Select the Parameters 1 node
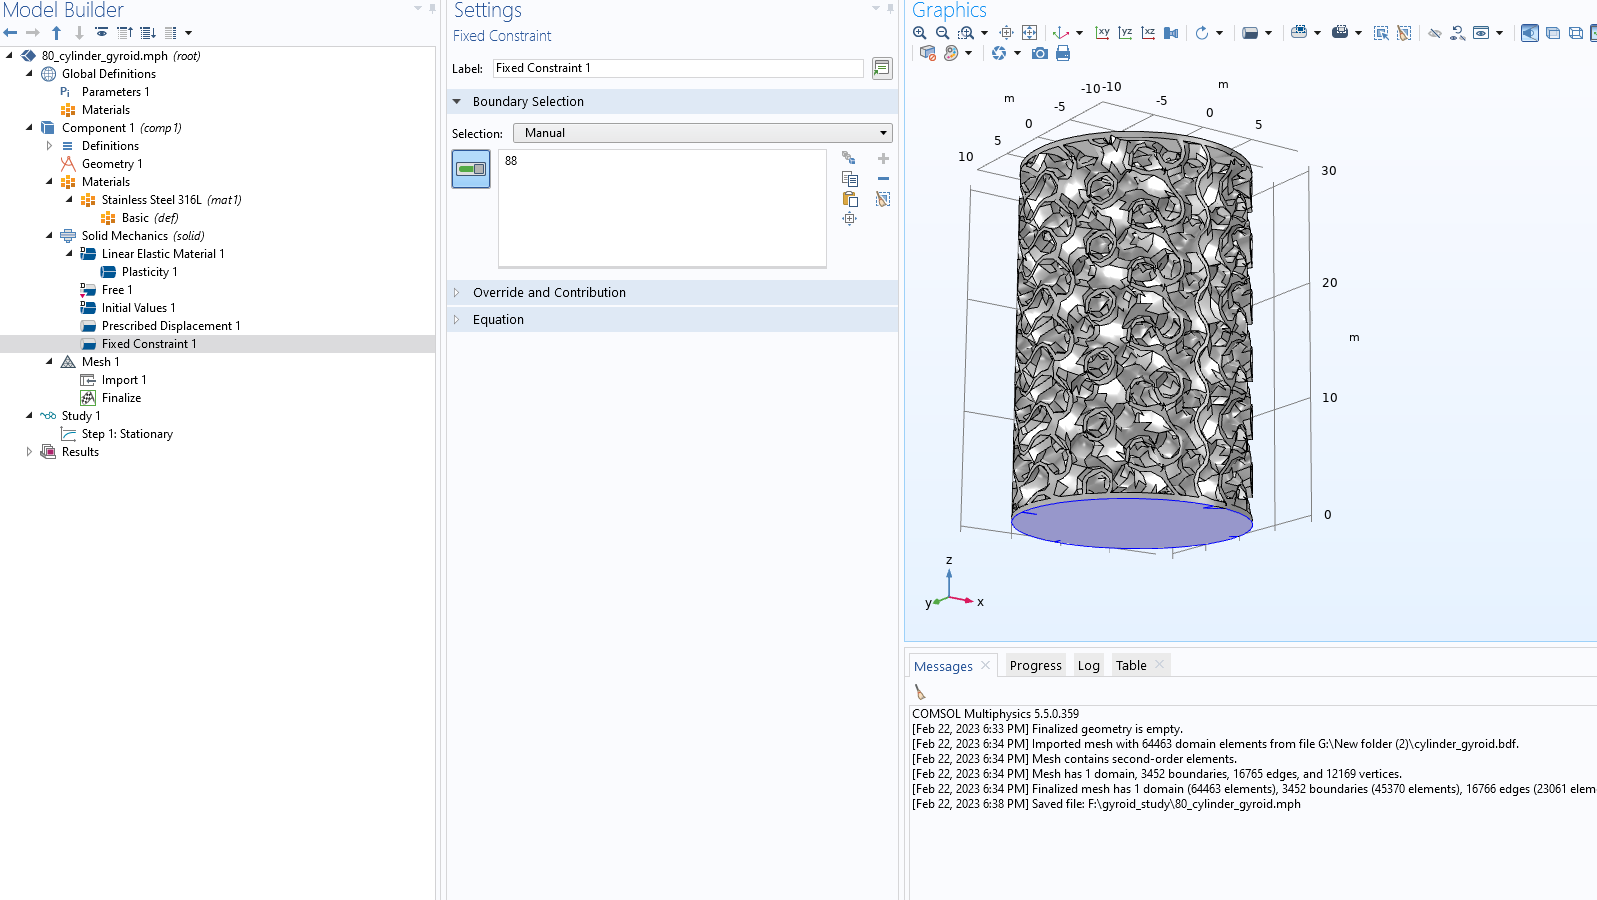 point(115,92)
